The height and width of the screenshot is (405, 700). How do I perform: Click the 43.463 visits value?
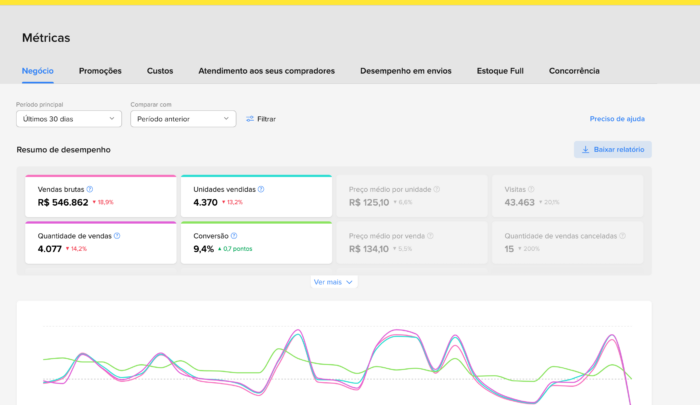tap(519, 202)
